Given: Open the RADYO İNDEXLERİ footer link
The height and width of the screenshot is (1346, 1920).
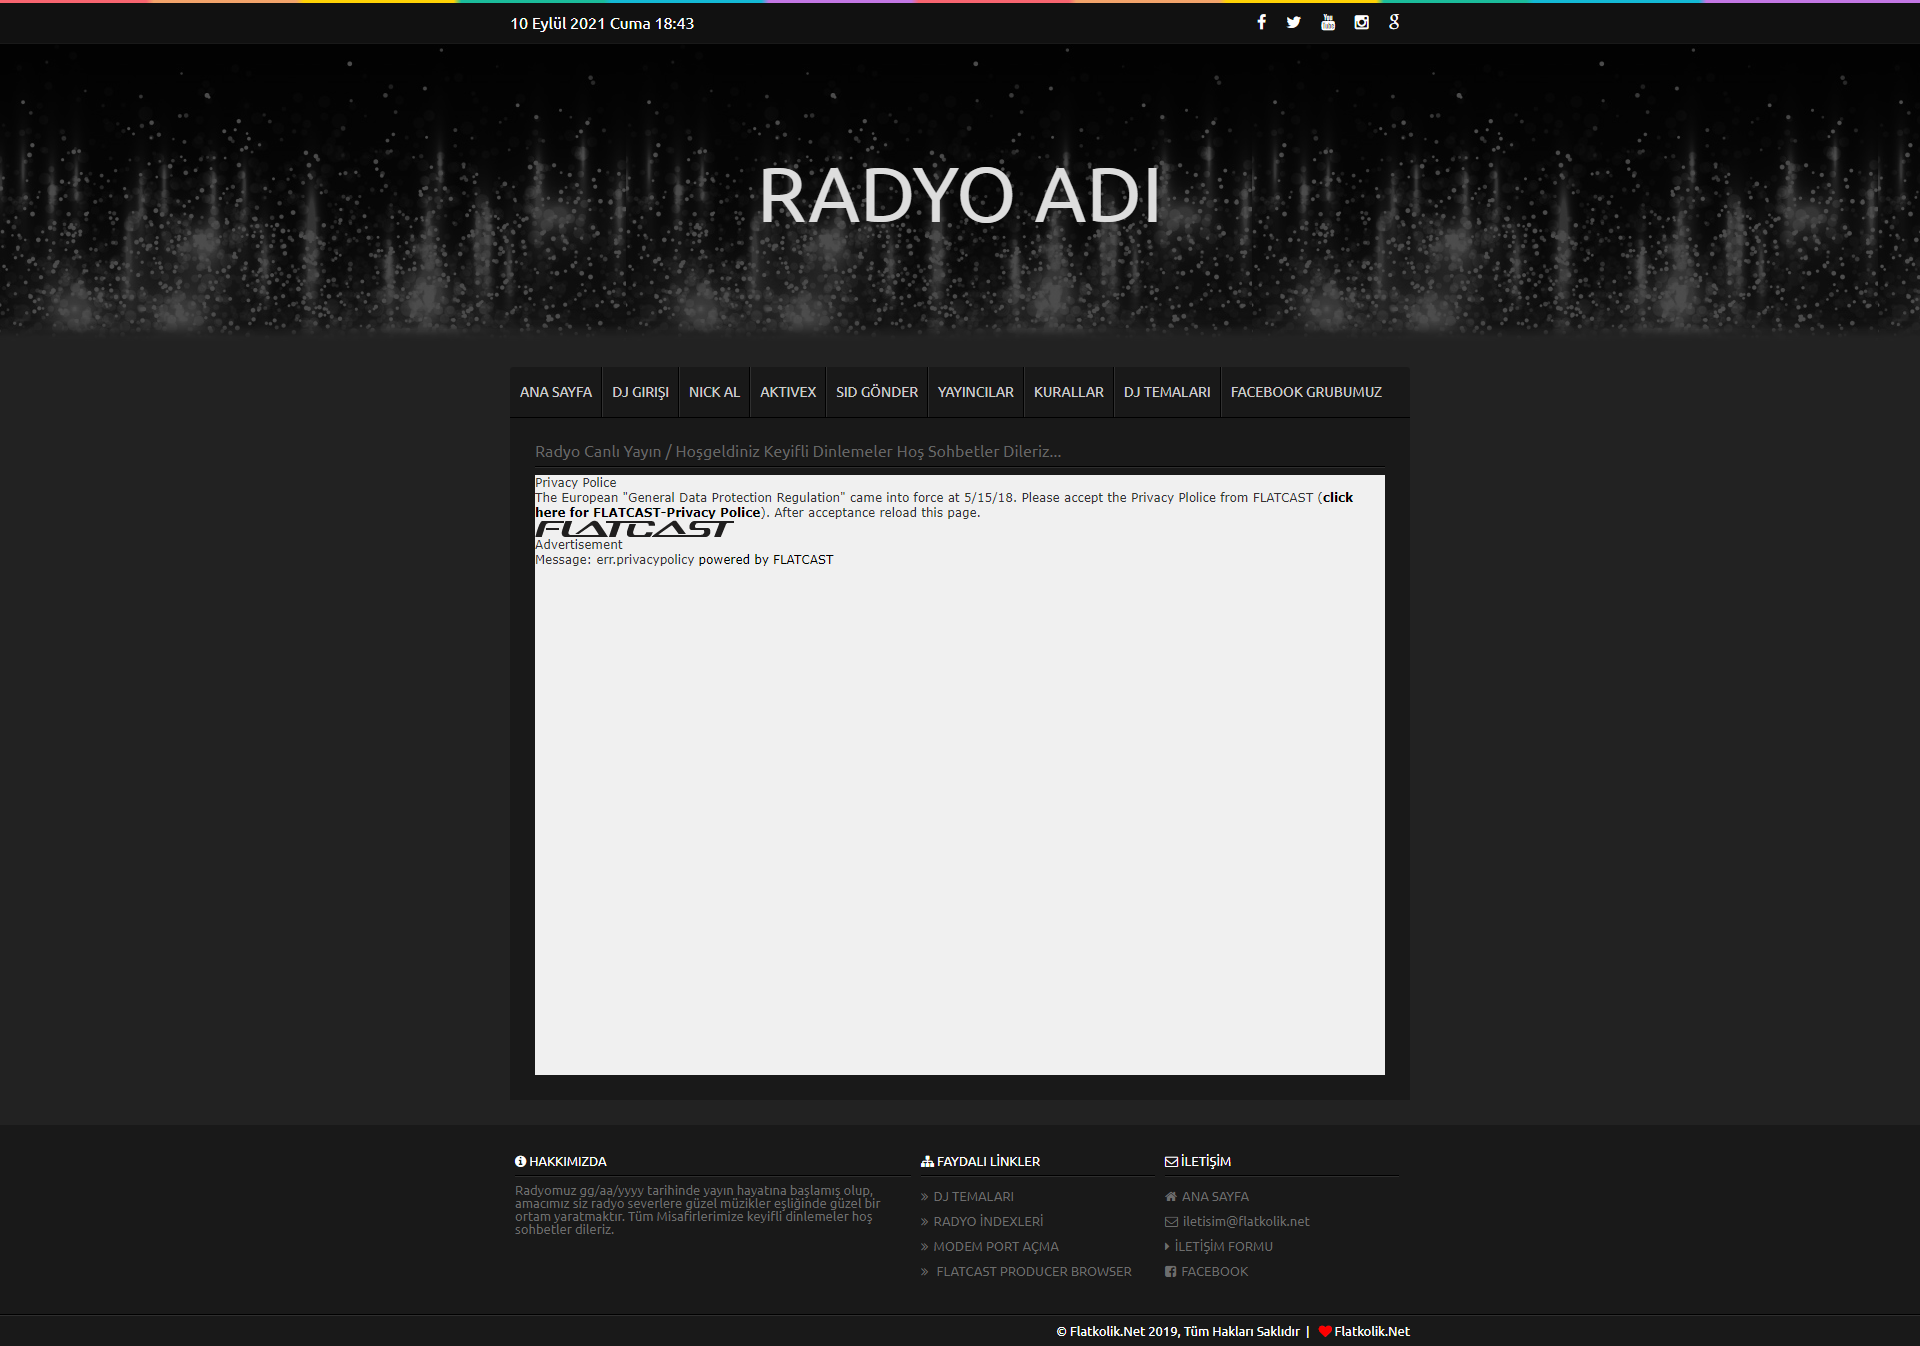Looking at the screenshot, I should (988, 1221).
